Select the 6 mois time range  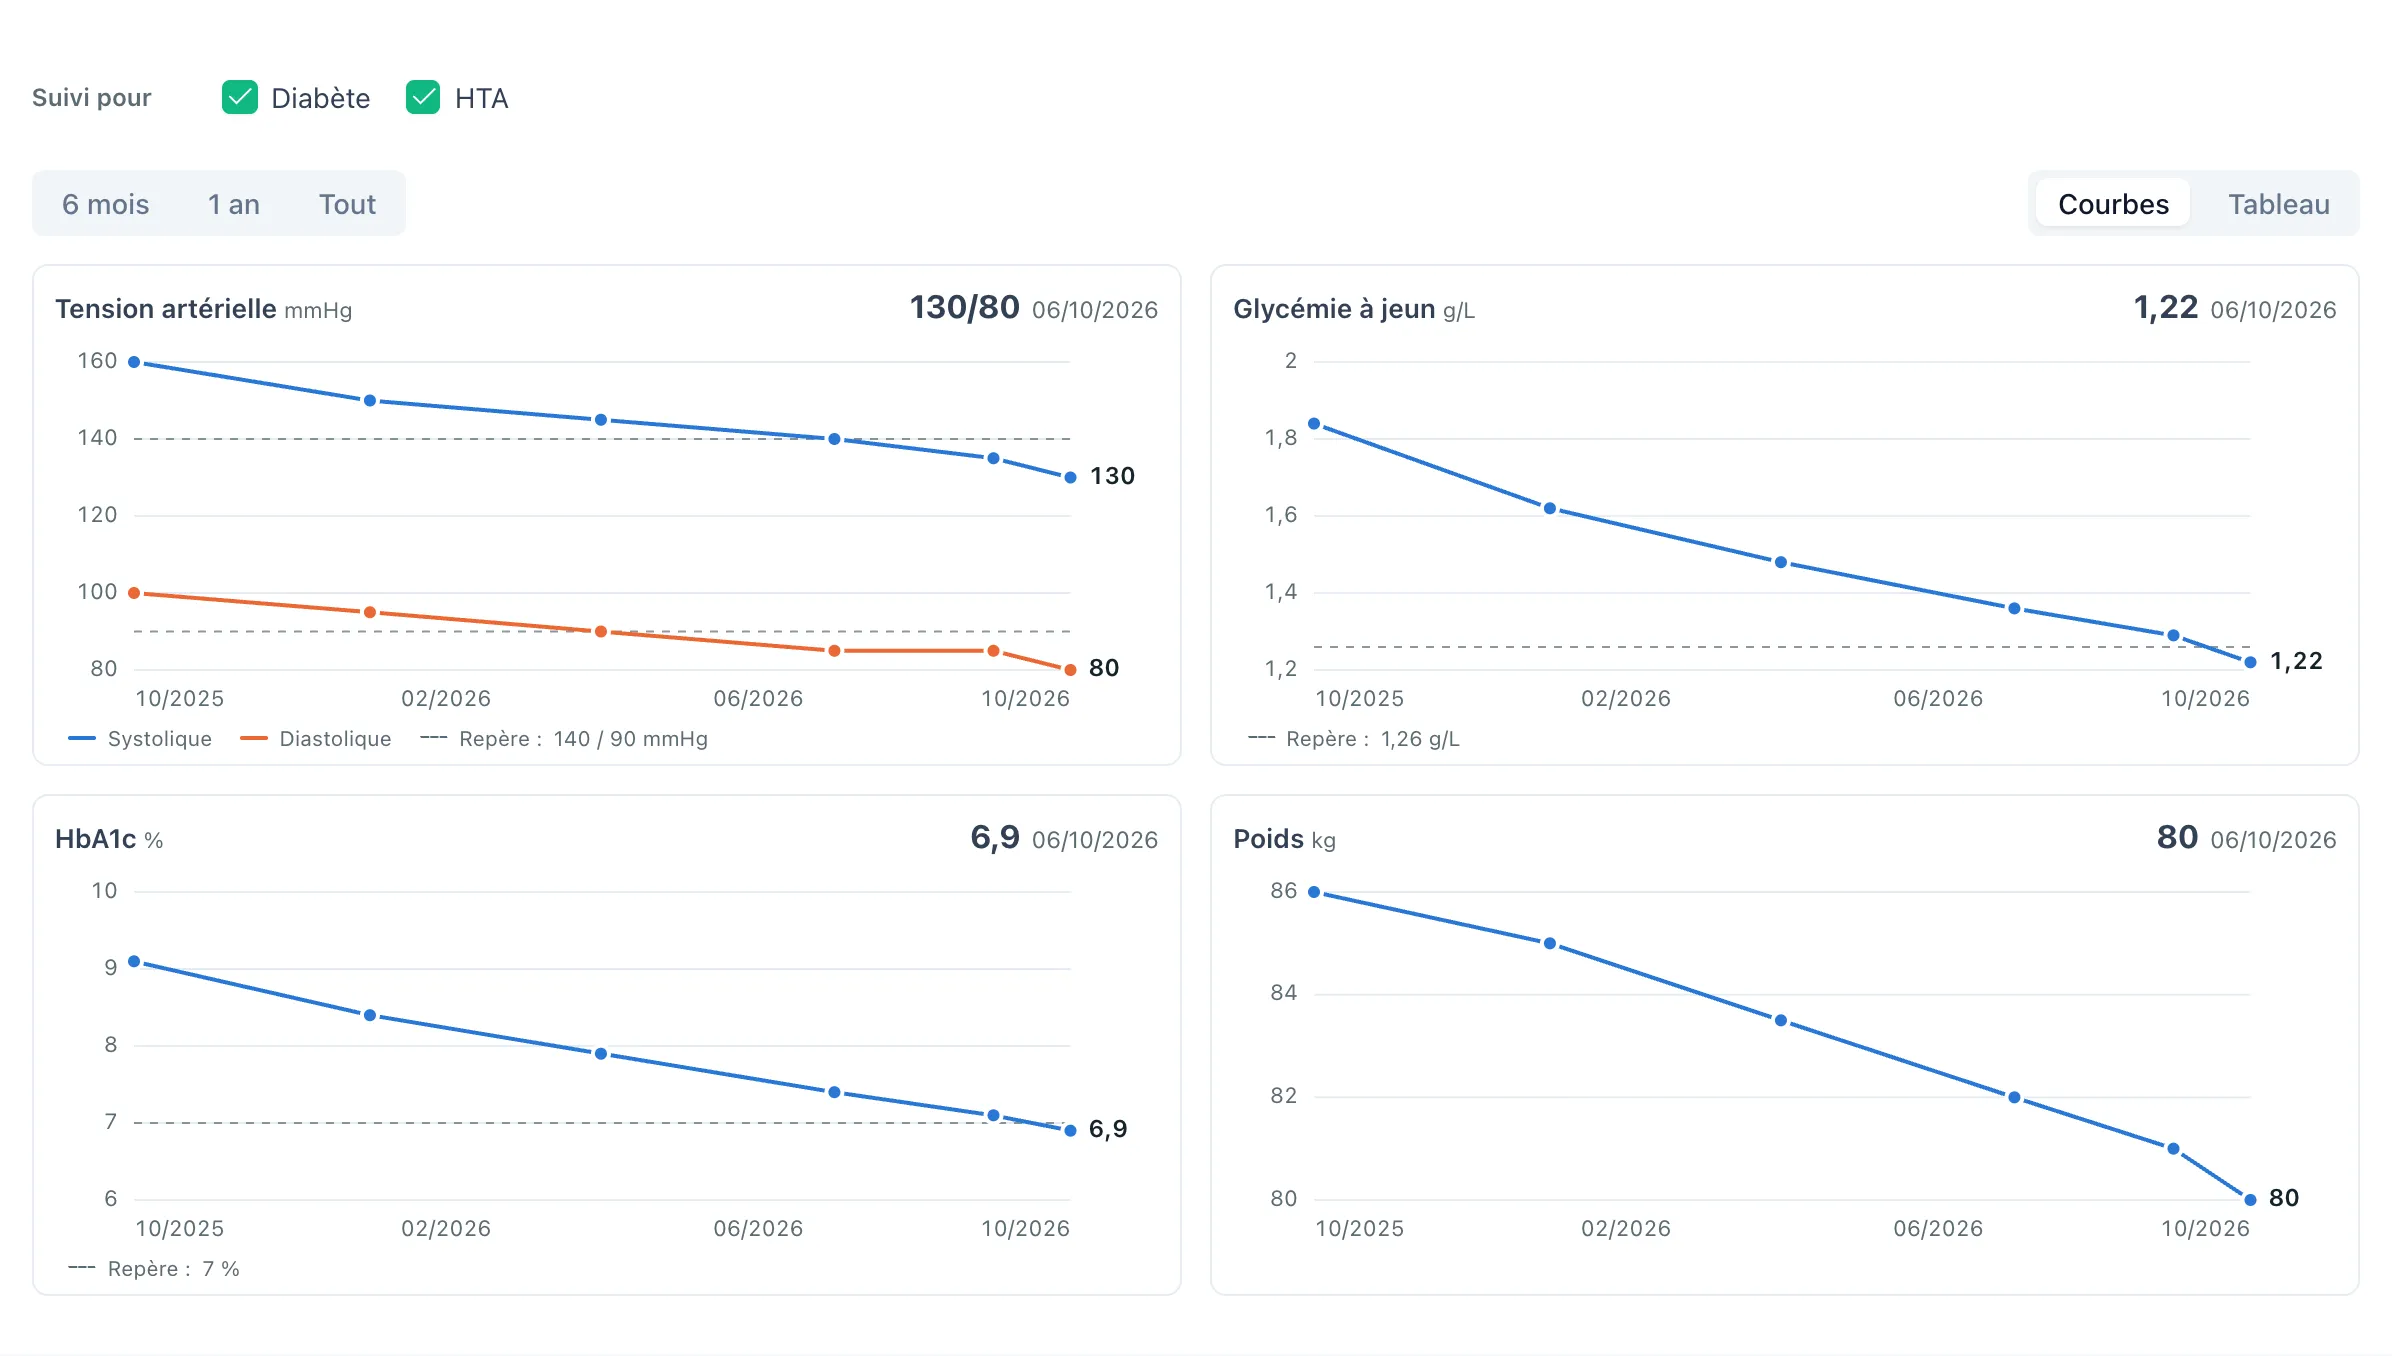105,204
